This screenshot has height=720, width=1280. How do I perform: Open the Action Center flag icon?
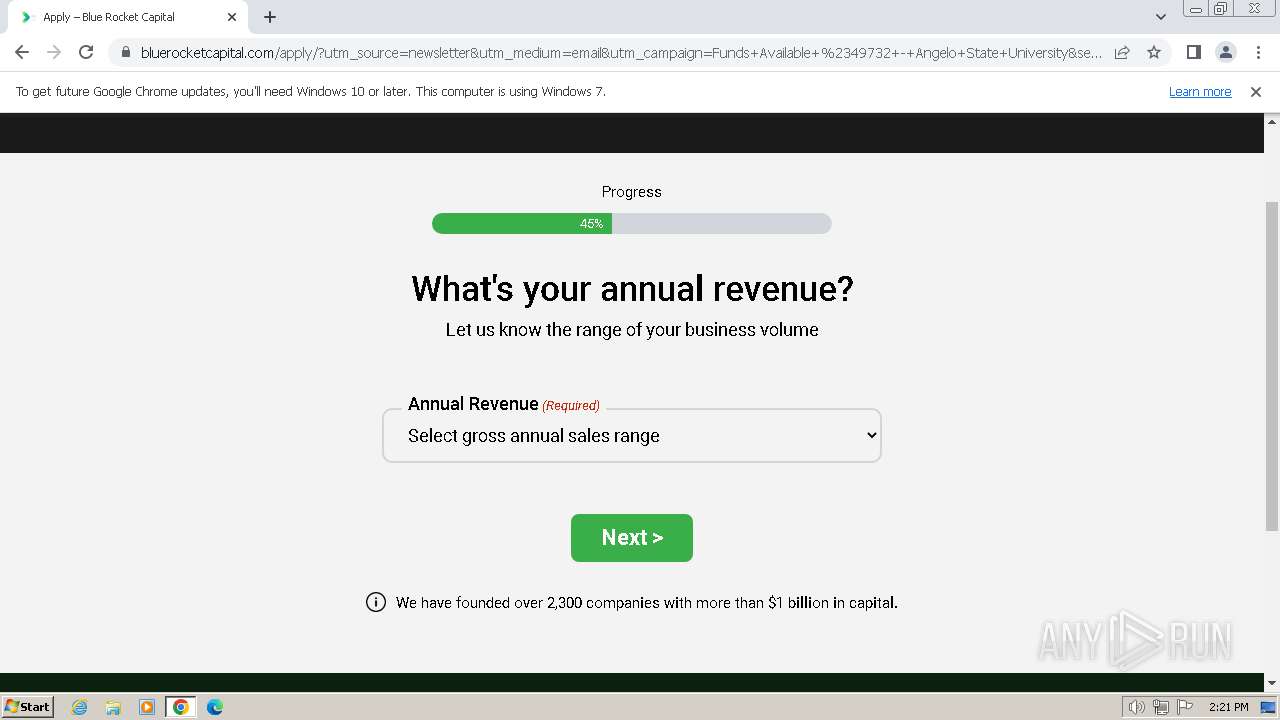tap(1183, 707)
